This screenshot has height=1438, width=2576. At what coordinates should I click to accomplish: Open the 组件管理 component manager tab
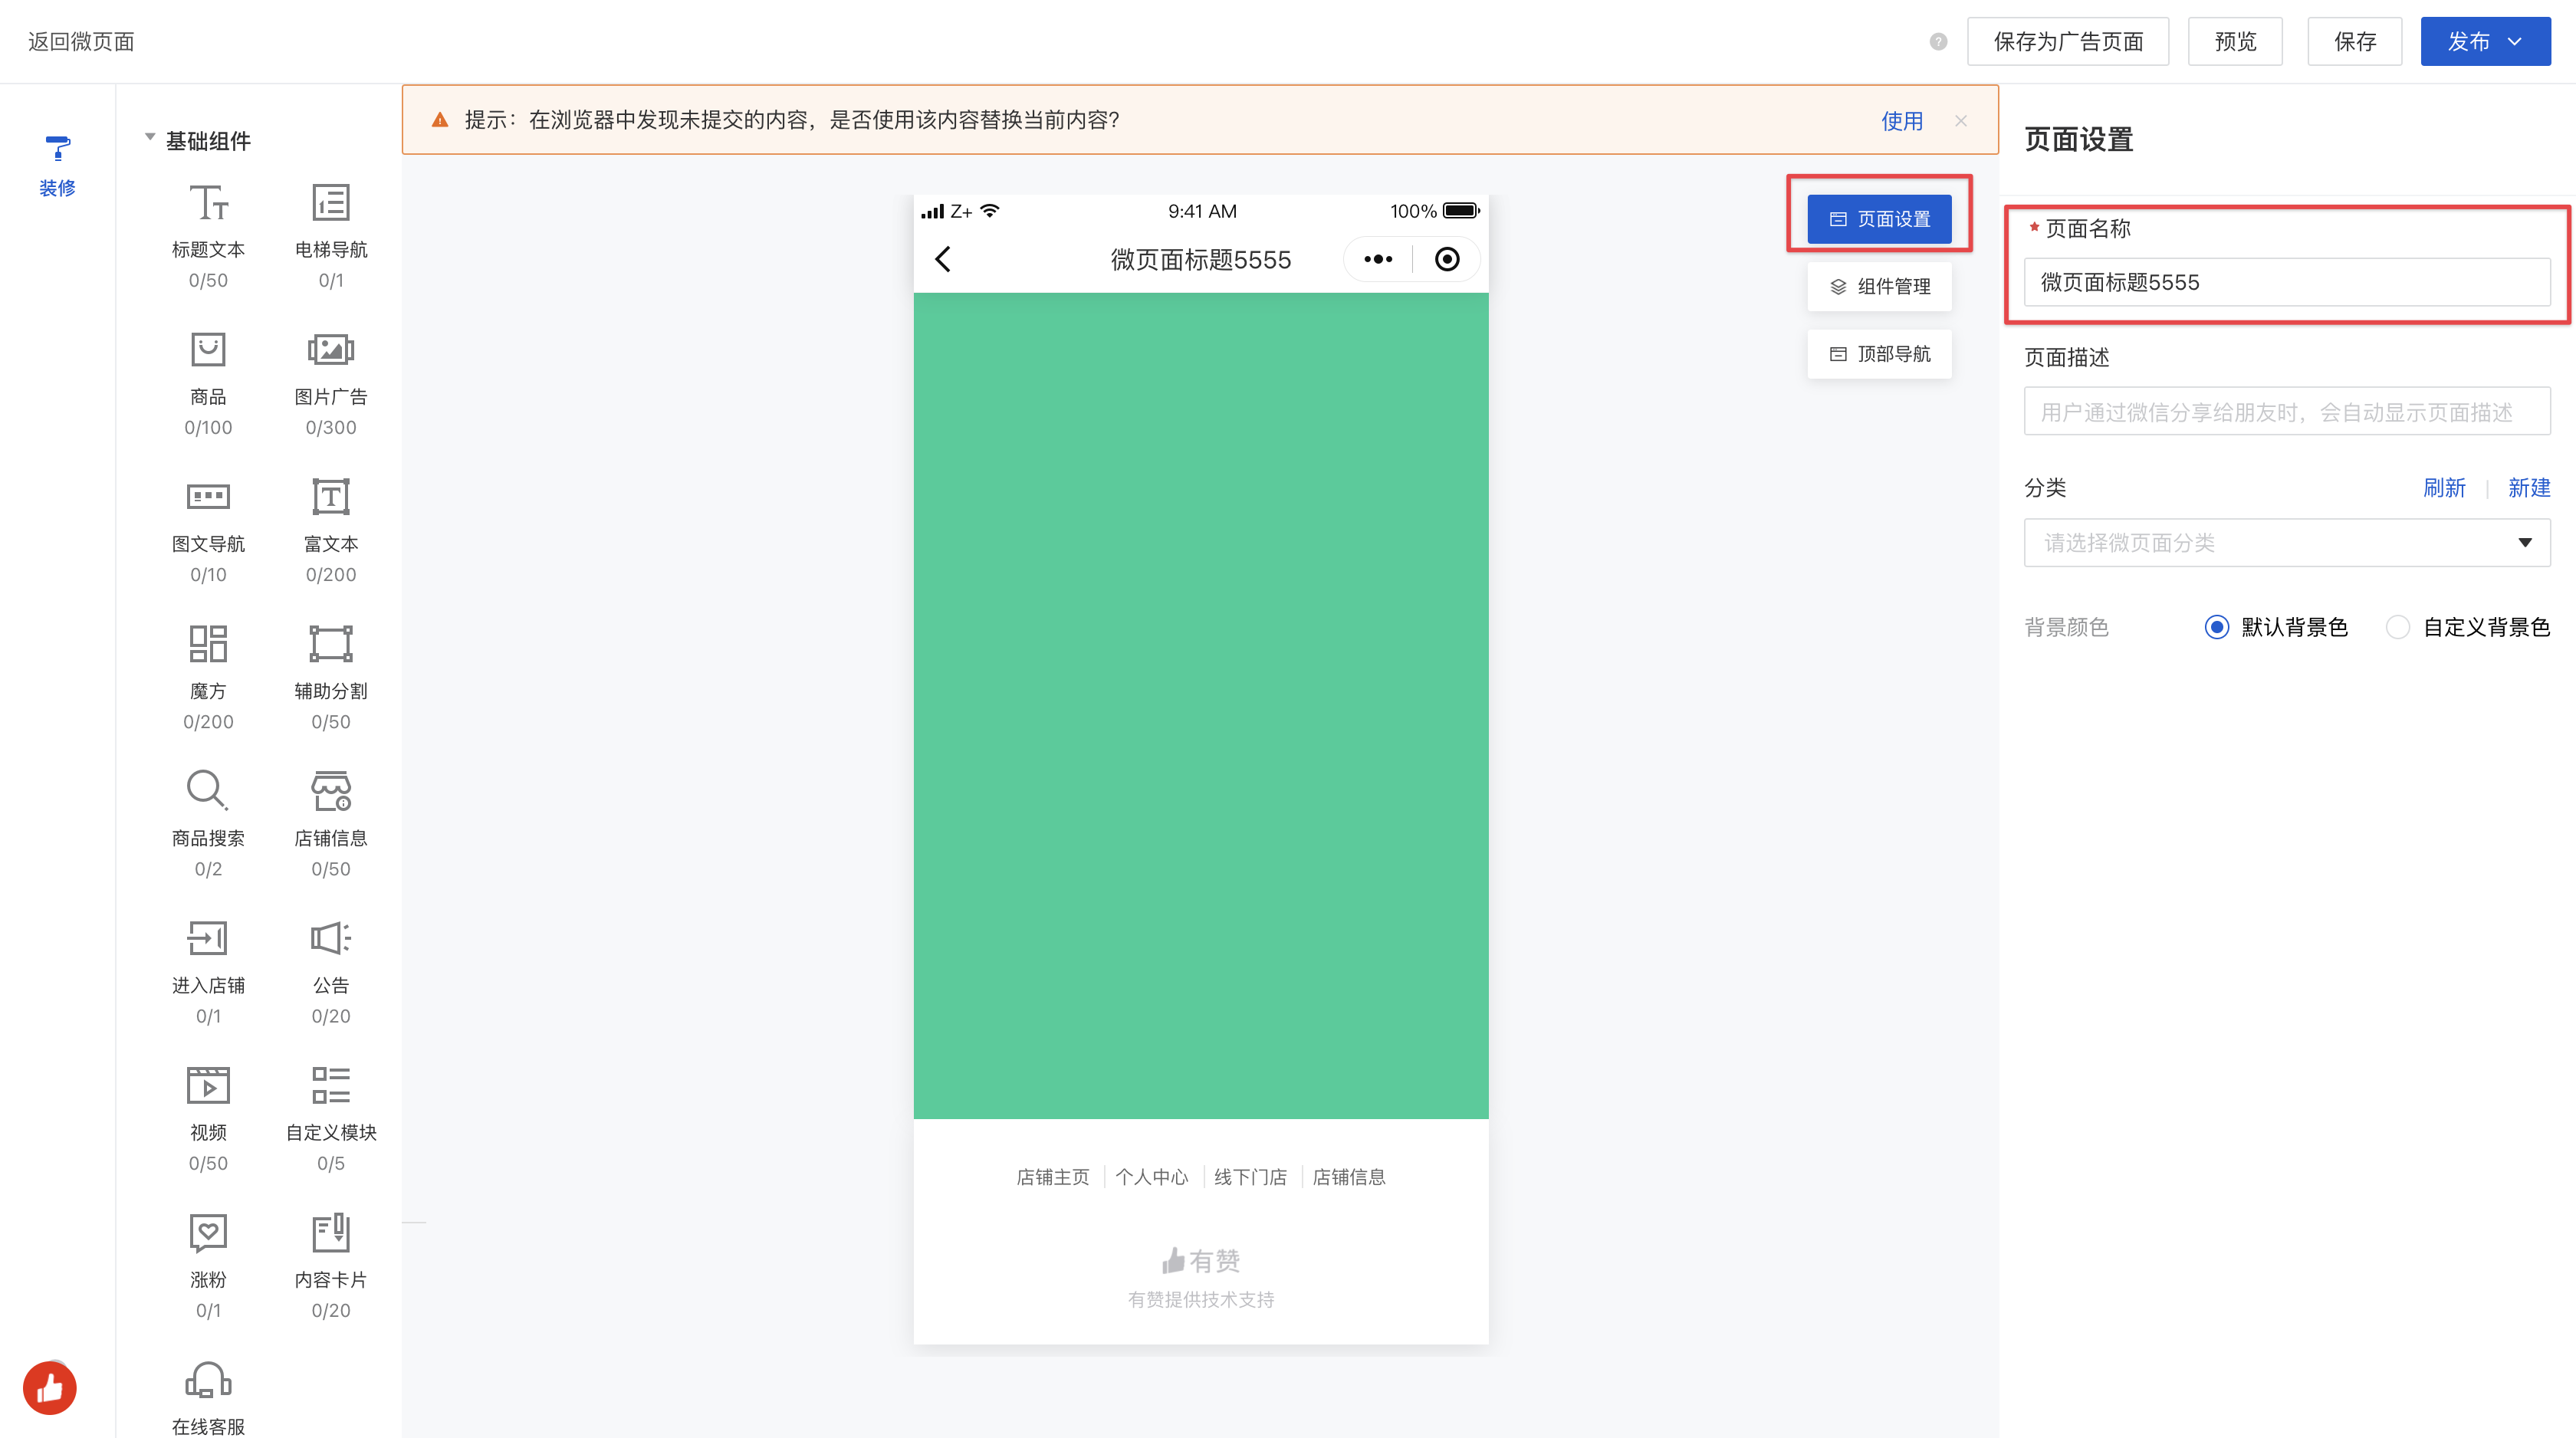1879,287
